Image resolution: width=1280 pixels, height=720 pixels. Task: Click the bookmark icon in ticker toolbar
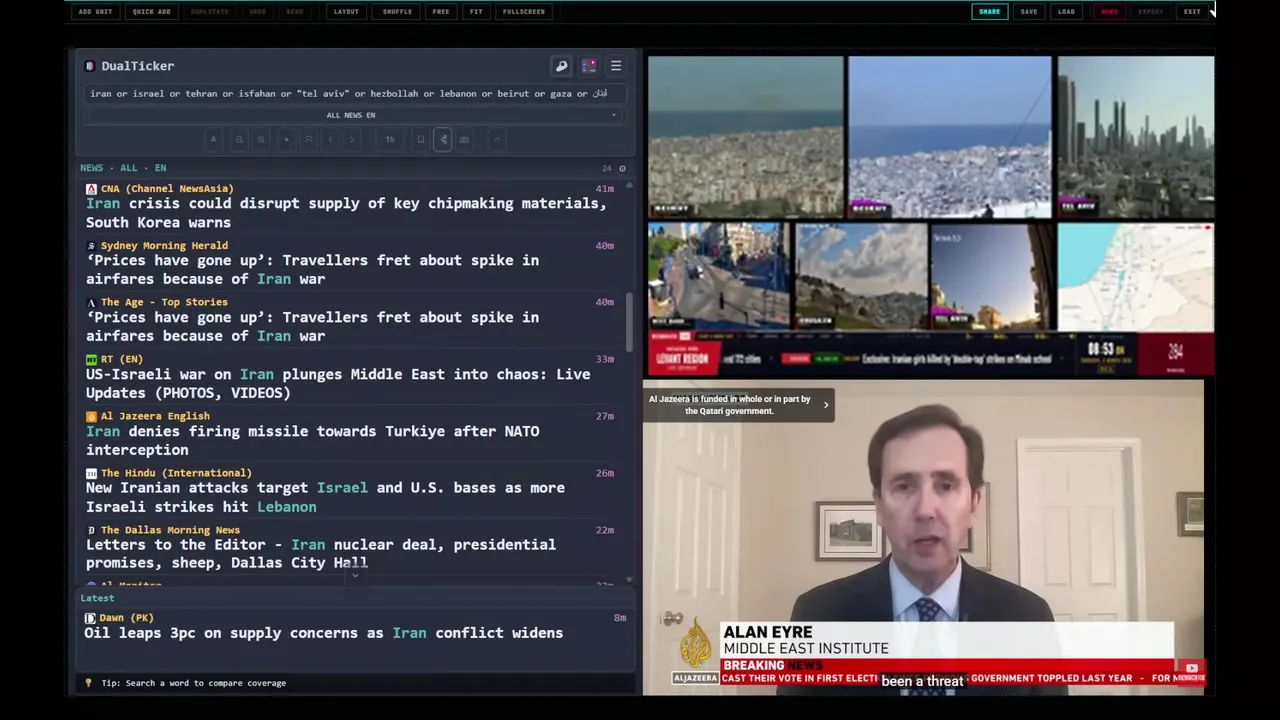tap(421, 139)
